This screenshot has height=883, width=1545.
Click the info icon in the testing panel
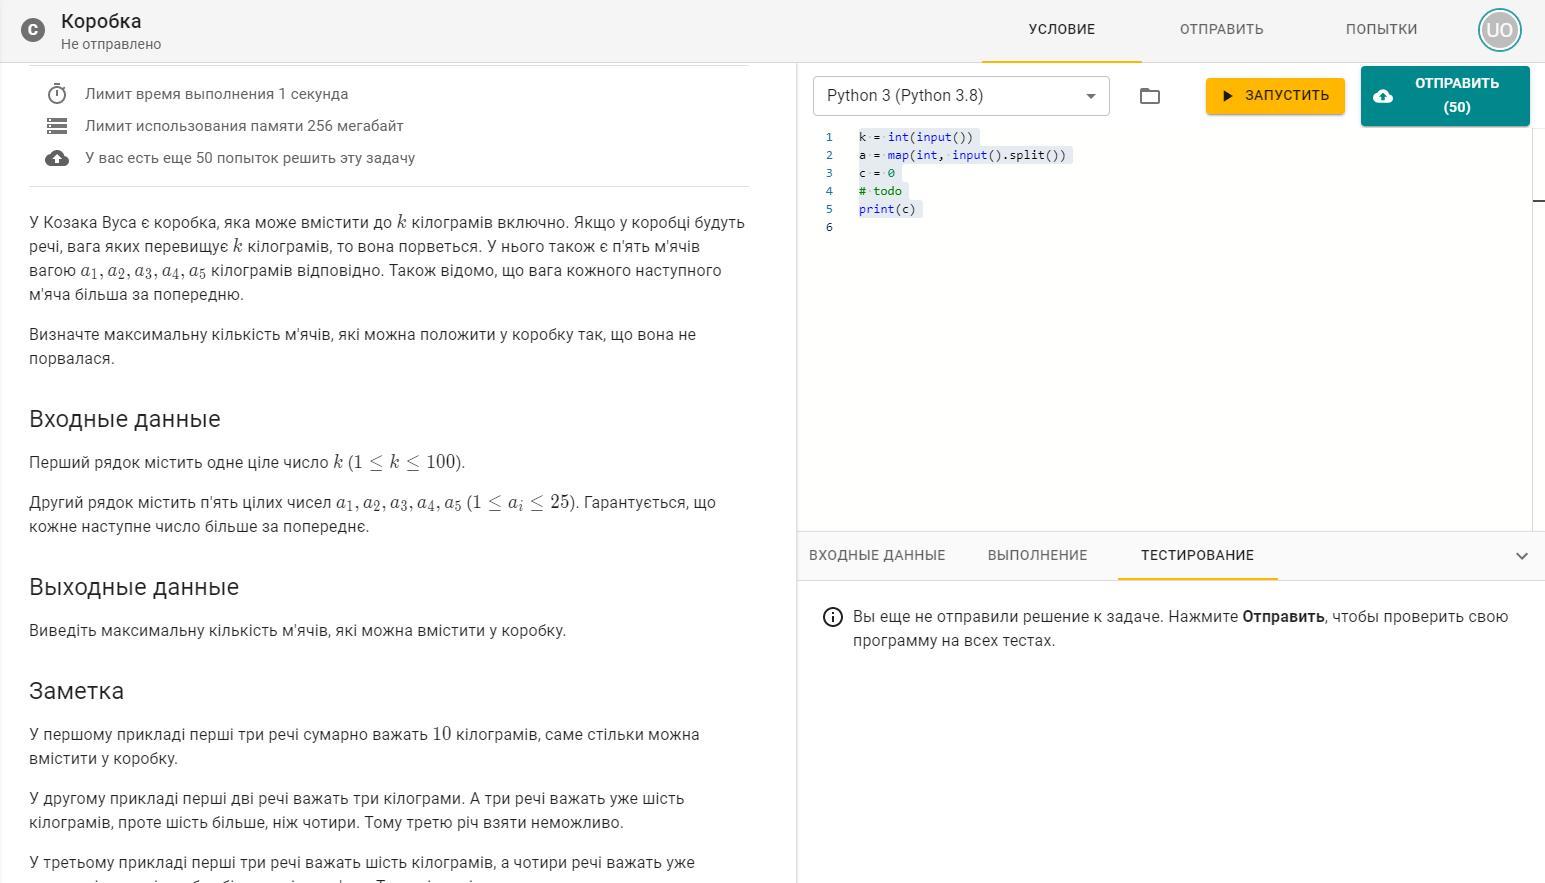click(832, 617)
